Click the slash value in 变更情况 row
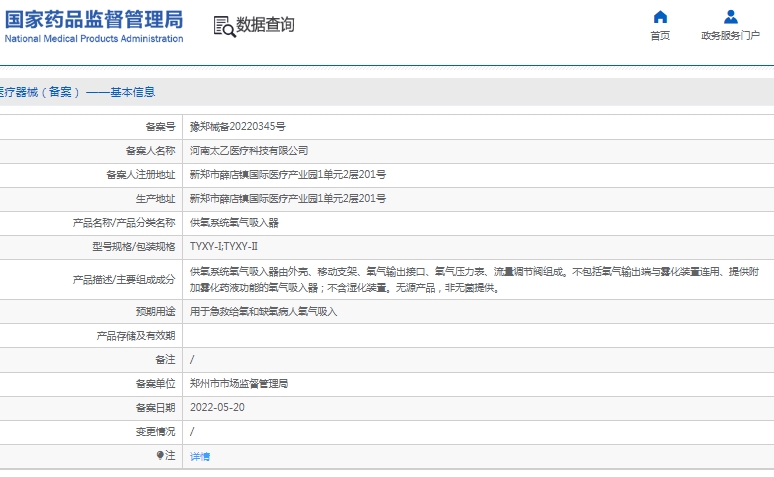Viewport: 774px width, 477px height. [x=192, y=432]
